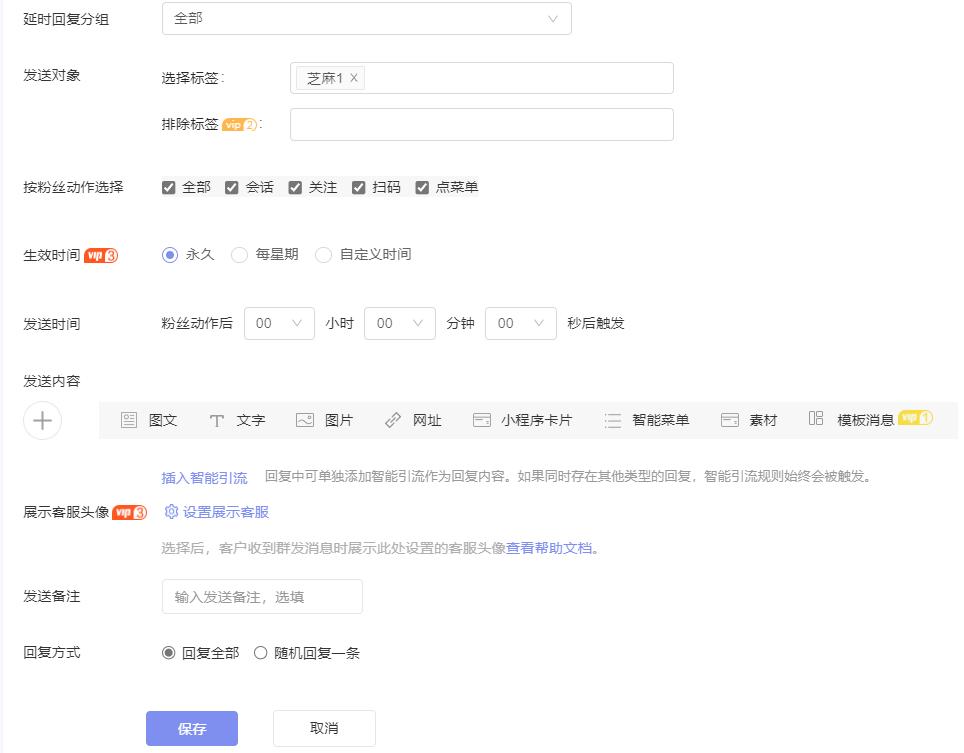Viewport: 964px width, 753px height.
Task: Select the 素材 material content icon
Action: [748, 420]
